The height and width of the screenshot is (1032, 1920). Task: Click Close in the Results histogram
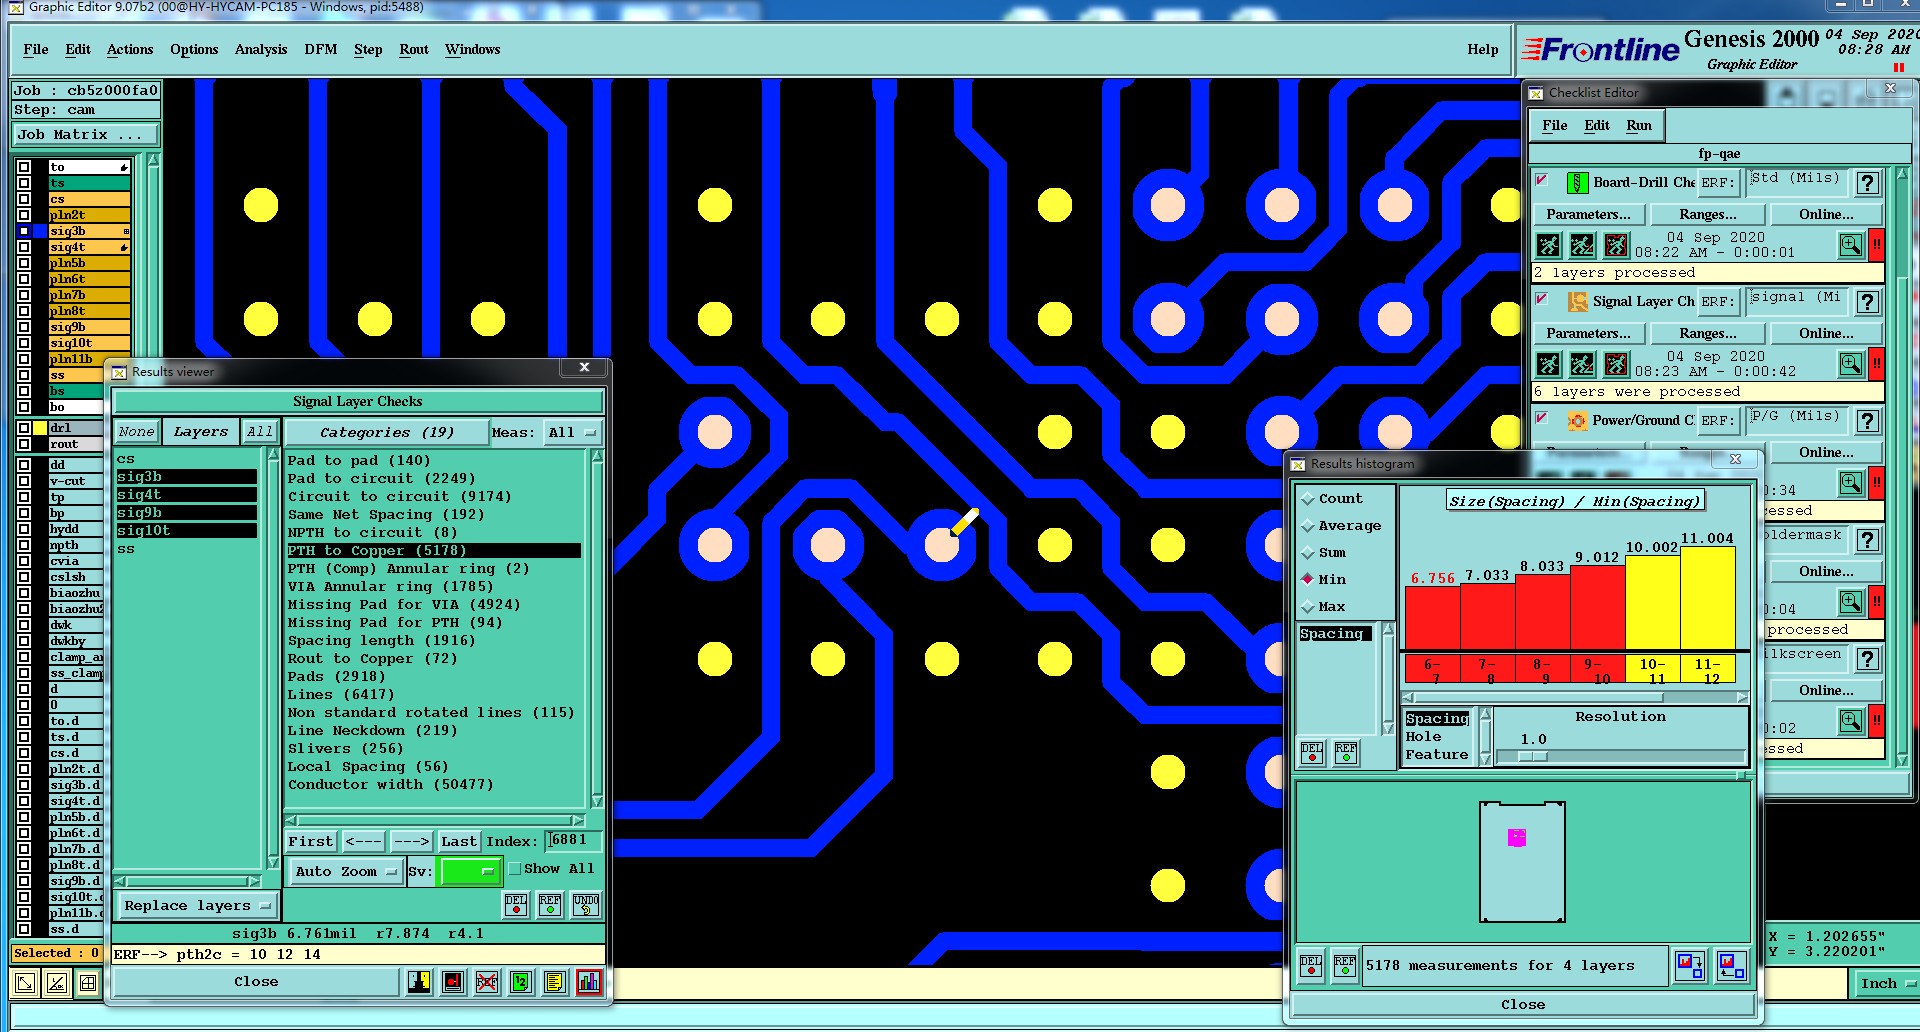tap(1523, 1005)
